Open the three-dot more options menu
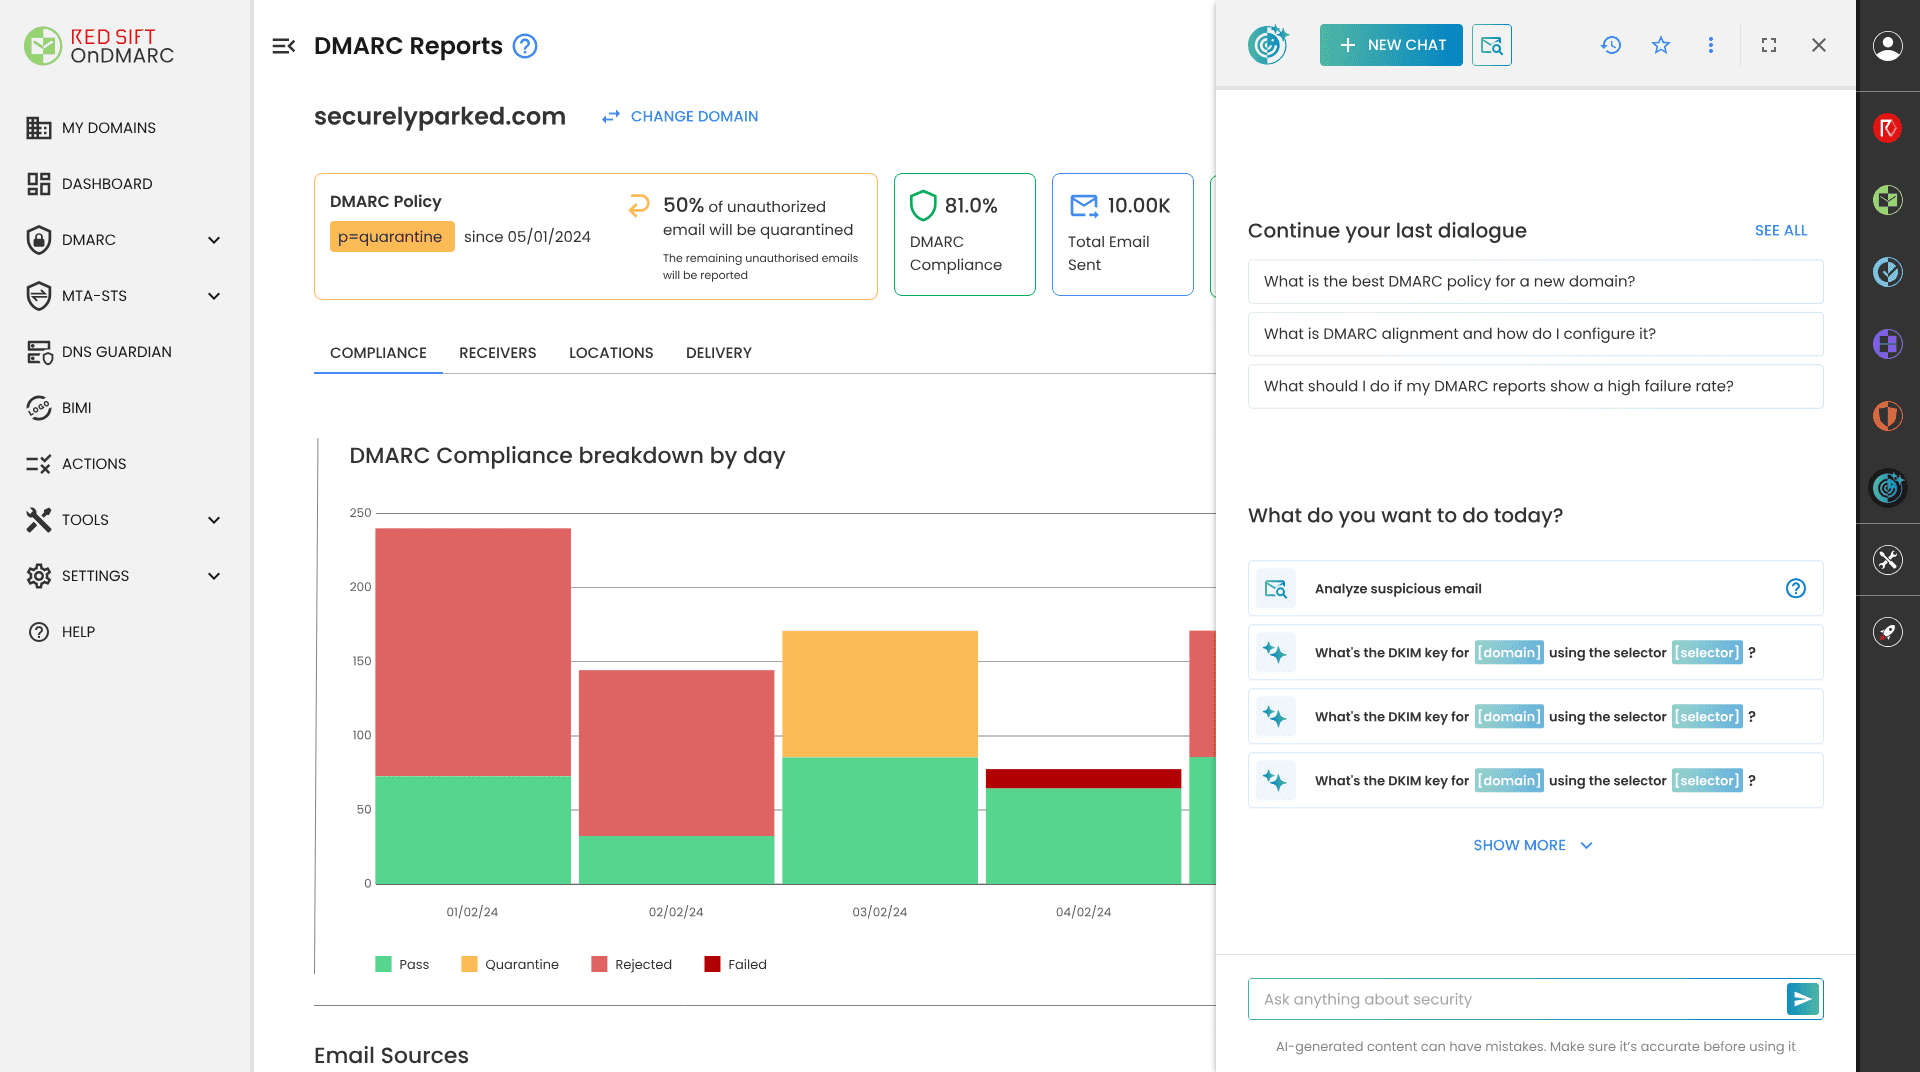This screenshot has width=1920, height=1072. [1710, 45]
